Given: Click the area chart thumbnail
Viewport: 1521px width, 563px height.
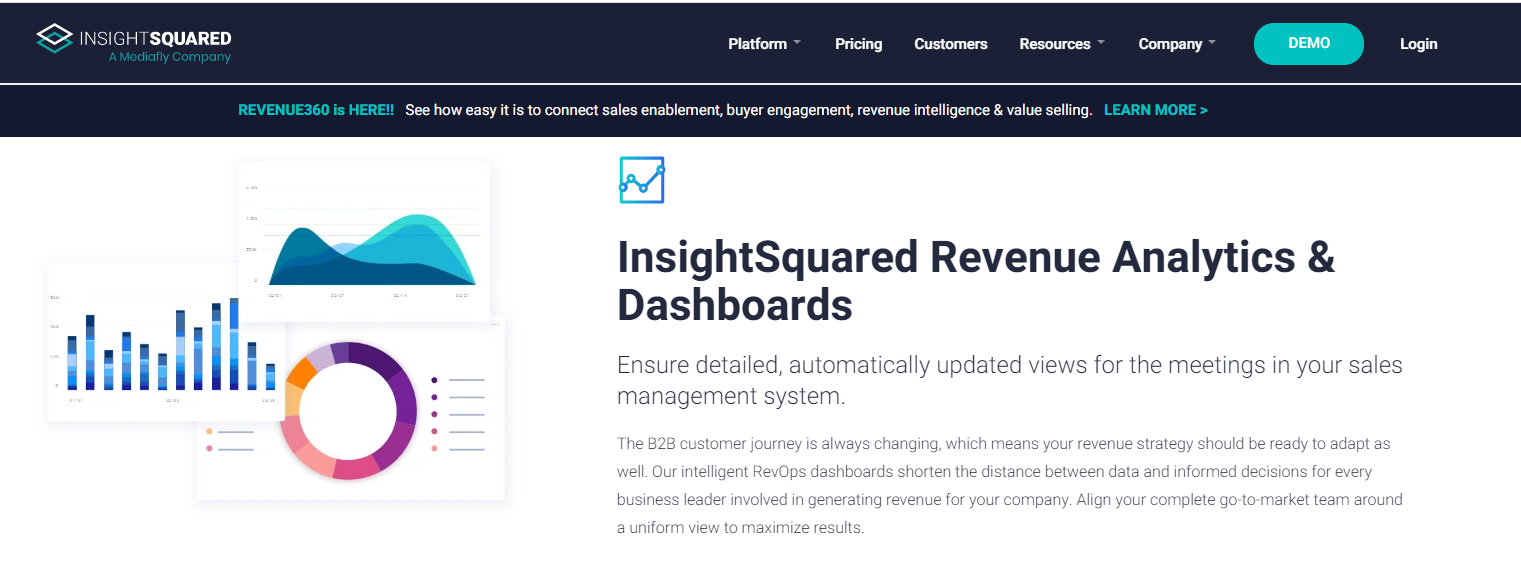Looking at the screenshot, I should (x=364, y=242).
